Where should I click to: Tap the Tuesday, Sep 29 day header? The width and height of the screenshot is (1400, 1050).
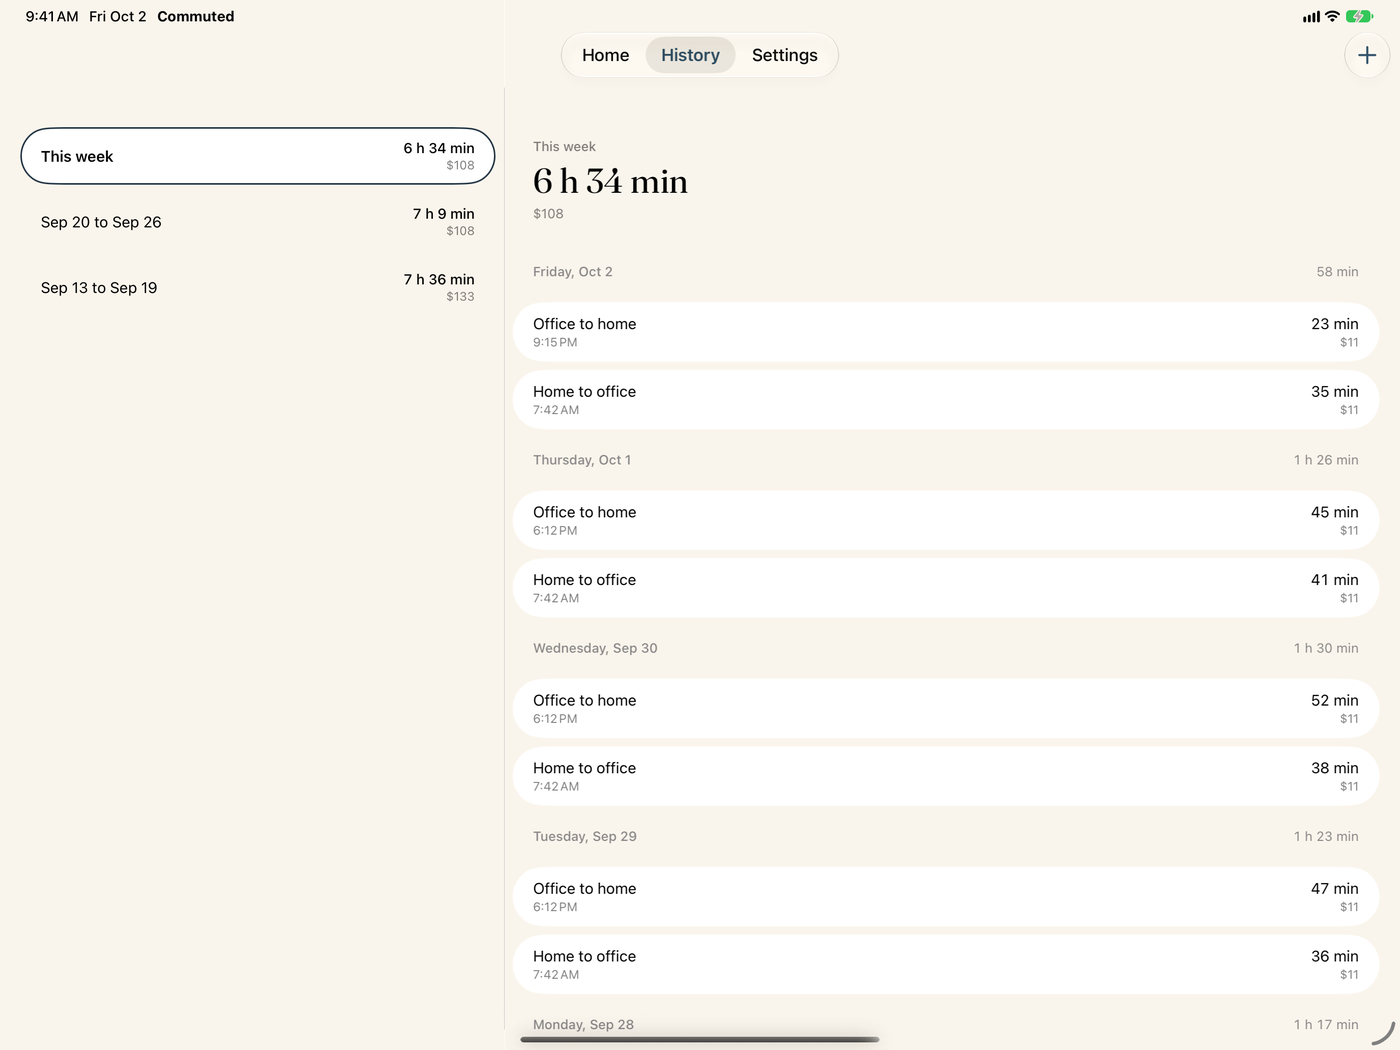click(585, 836)
